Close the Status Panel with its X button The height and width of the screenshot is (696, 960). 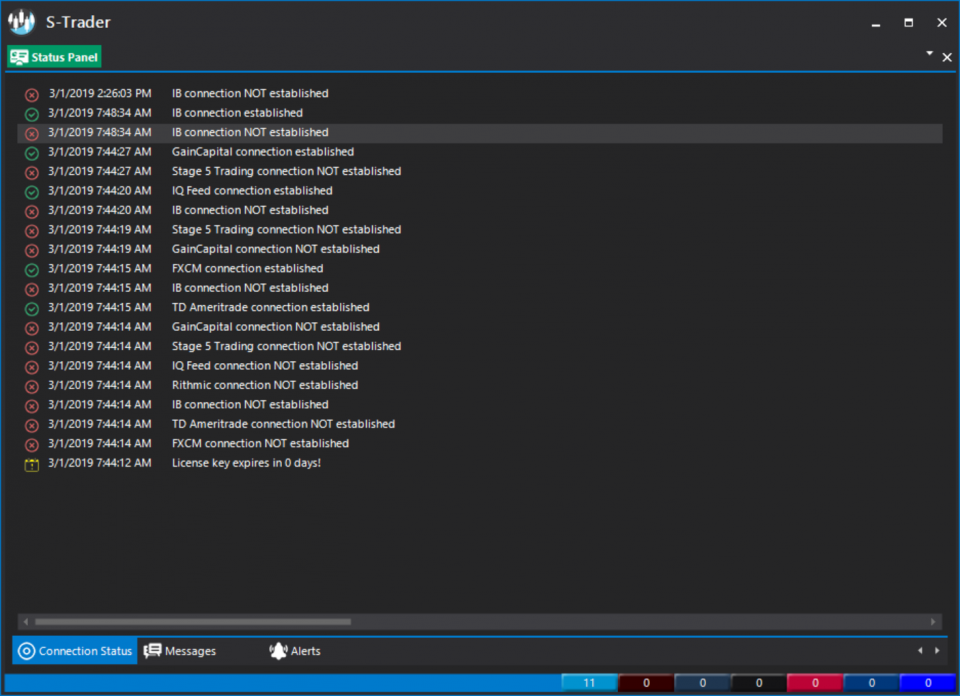click(947, 58)
